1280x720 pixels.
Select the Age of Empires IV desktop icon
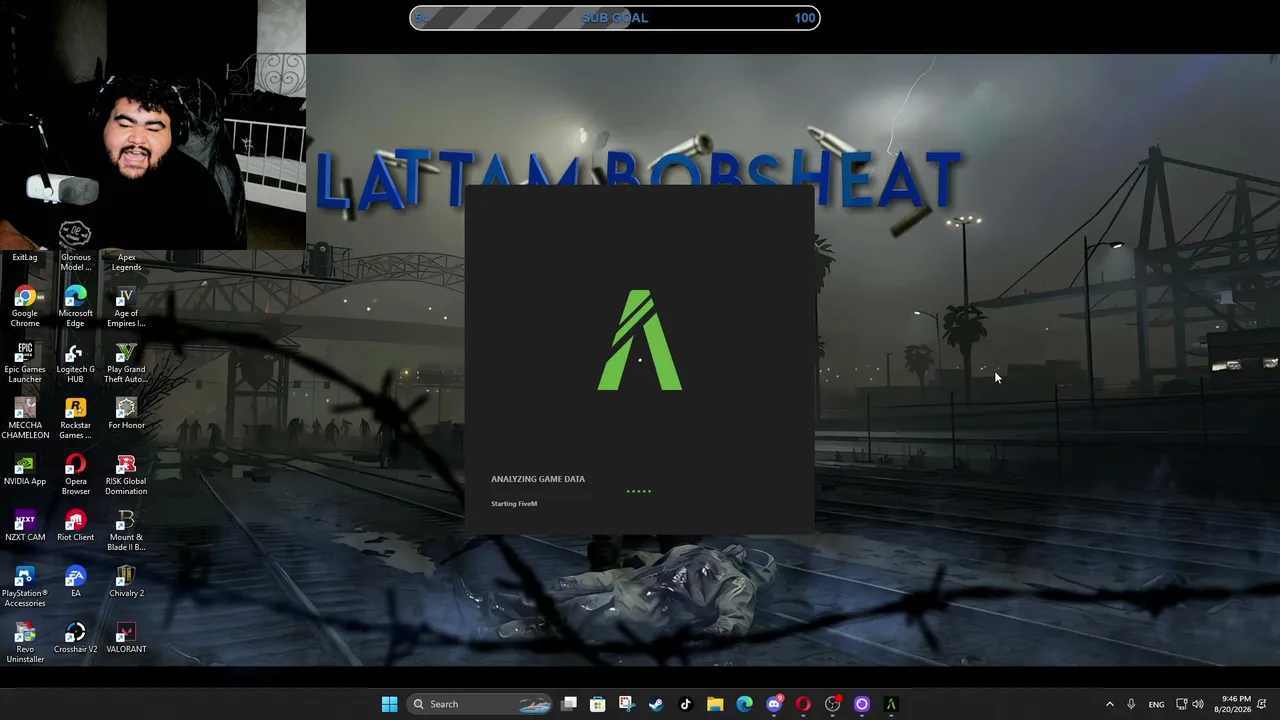pyautogui.click(x=126, y=307)
